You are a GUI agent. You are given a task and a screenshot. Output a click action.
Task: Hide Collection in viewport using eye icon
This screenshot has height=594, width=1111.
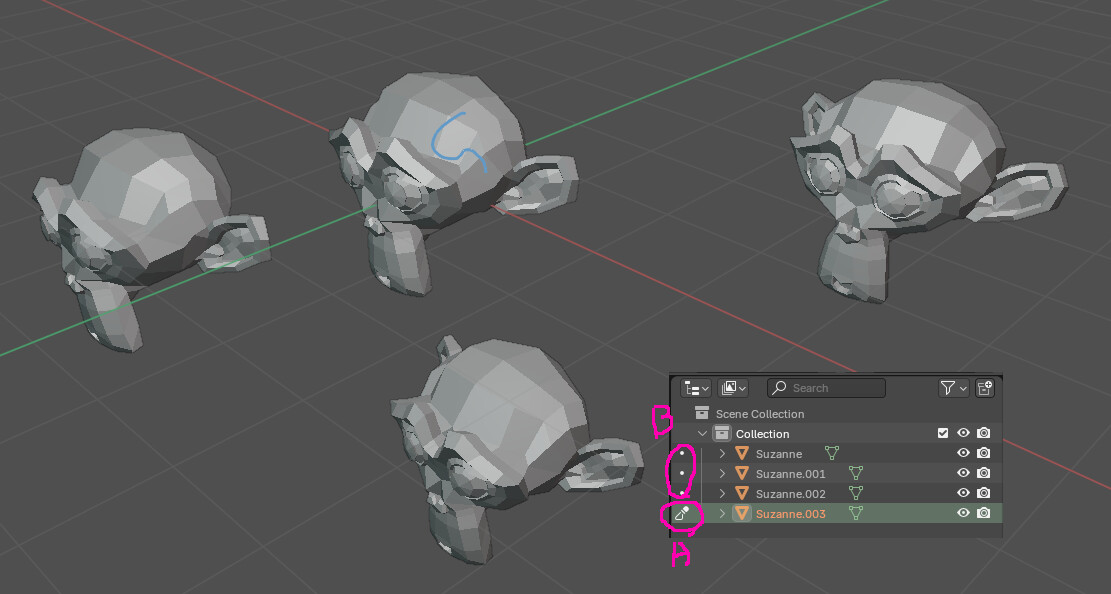tap(963, 433)
